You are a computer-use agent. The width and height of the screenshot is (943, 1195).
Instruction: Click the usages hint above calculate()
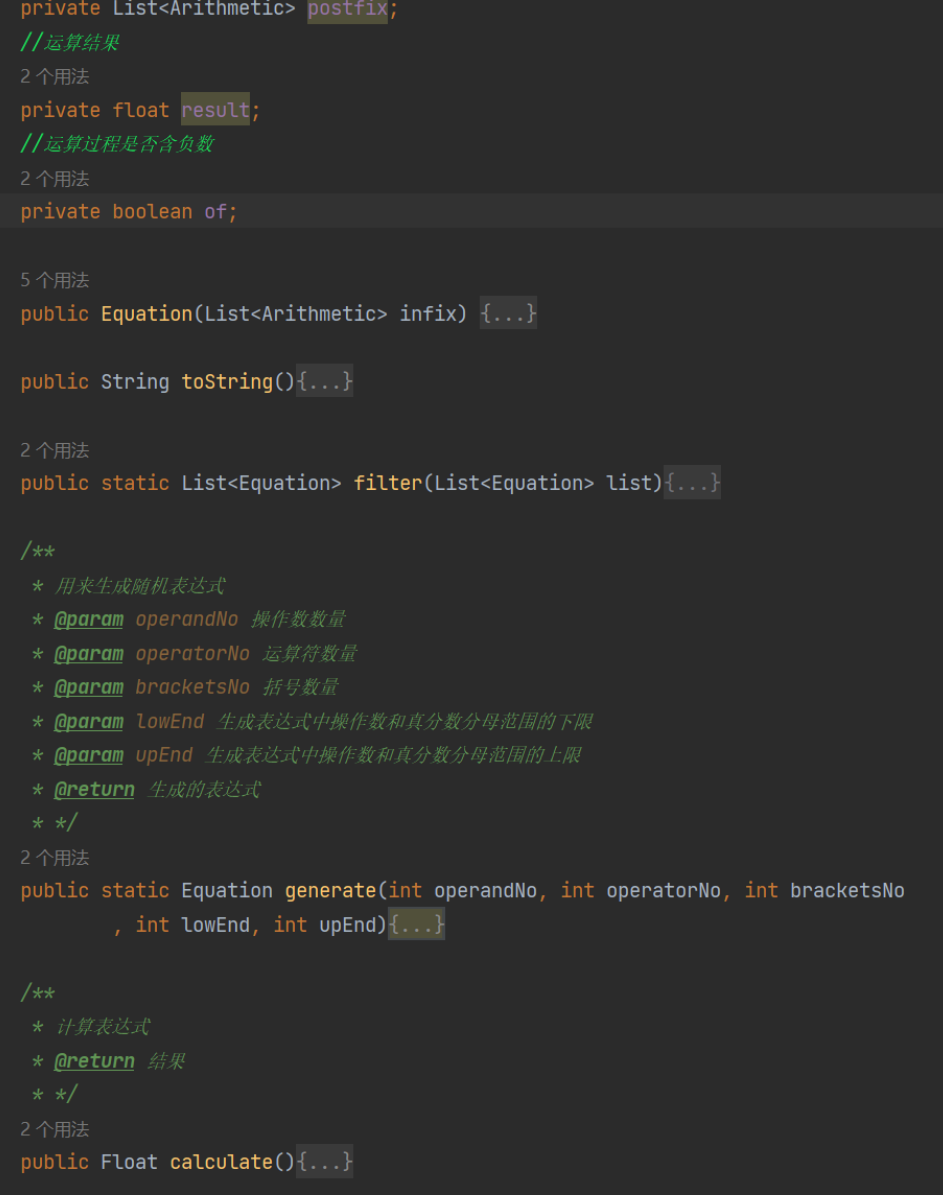click(55, 1130)
